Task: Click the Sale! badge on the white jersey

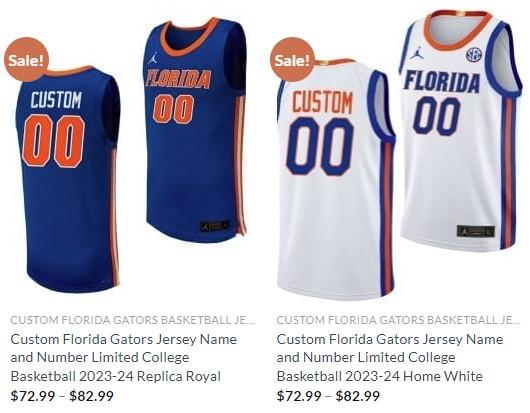Action: pyautogui.click(x=292, y=60)
